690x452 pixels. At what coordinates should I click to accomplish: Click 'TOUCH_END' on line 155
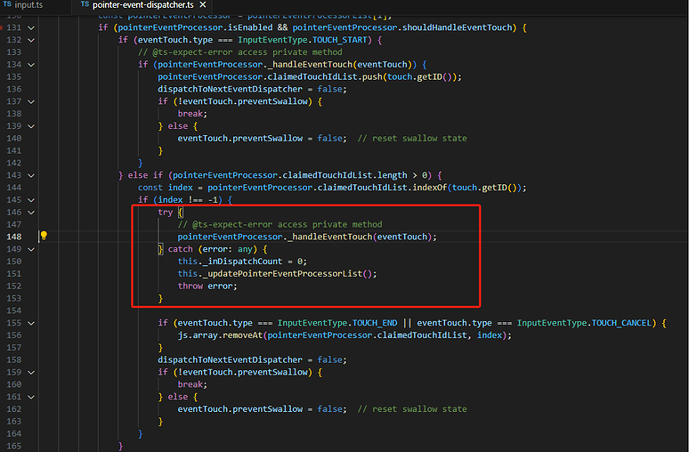375,323
